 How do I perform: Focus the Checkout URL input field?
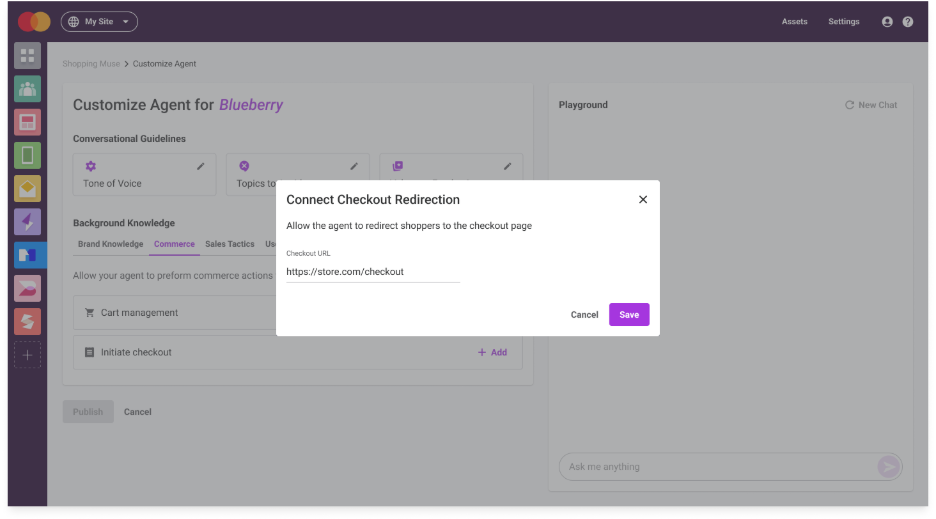click(x=372, y=272)
